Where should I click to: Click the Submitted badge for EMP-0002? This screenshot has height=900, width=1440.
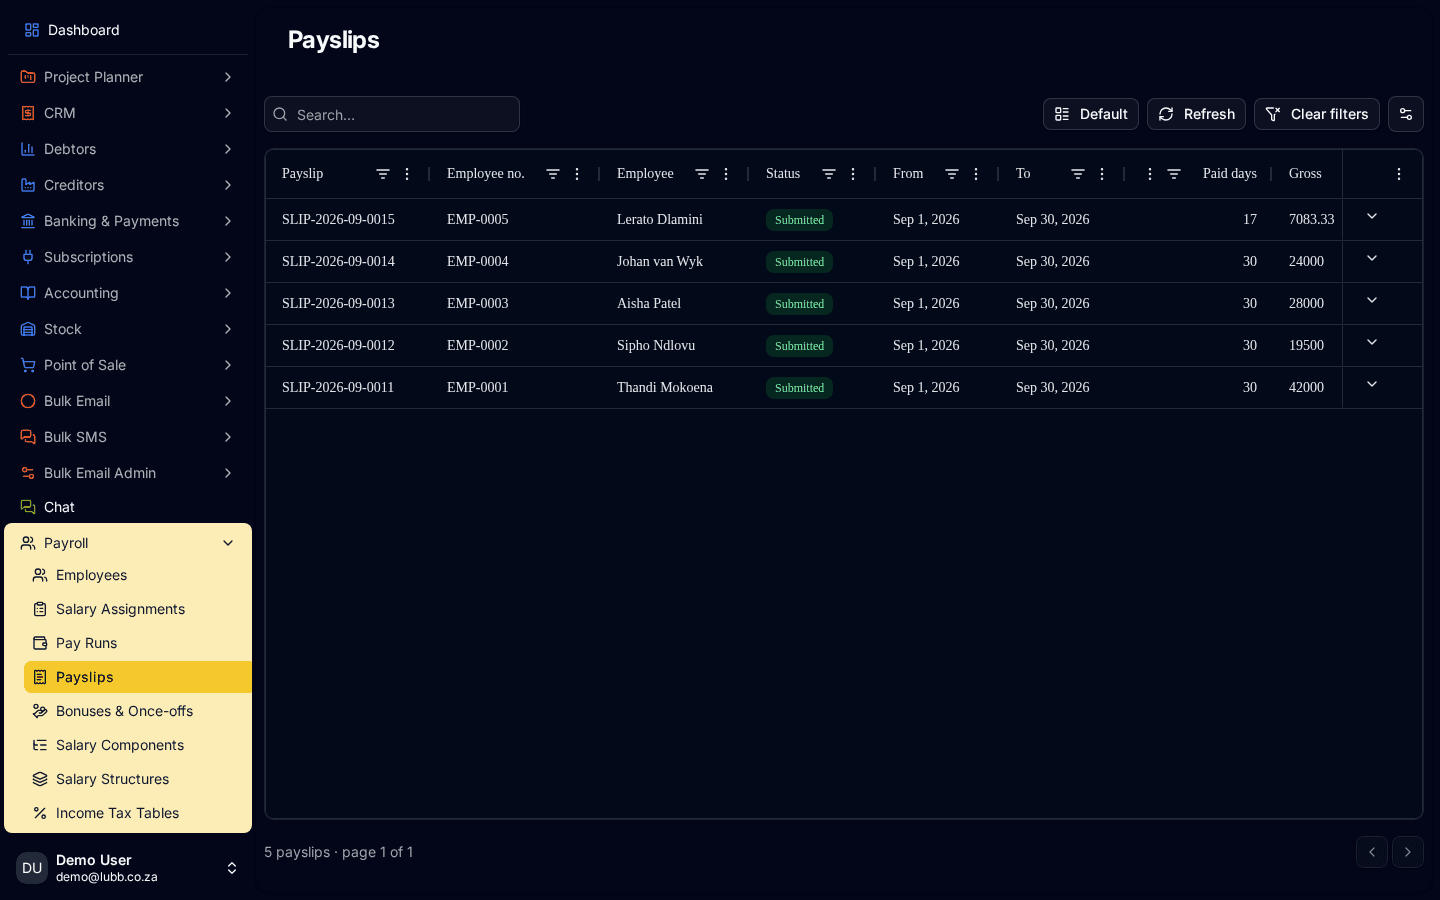(x=799, y=346)
